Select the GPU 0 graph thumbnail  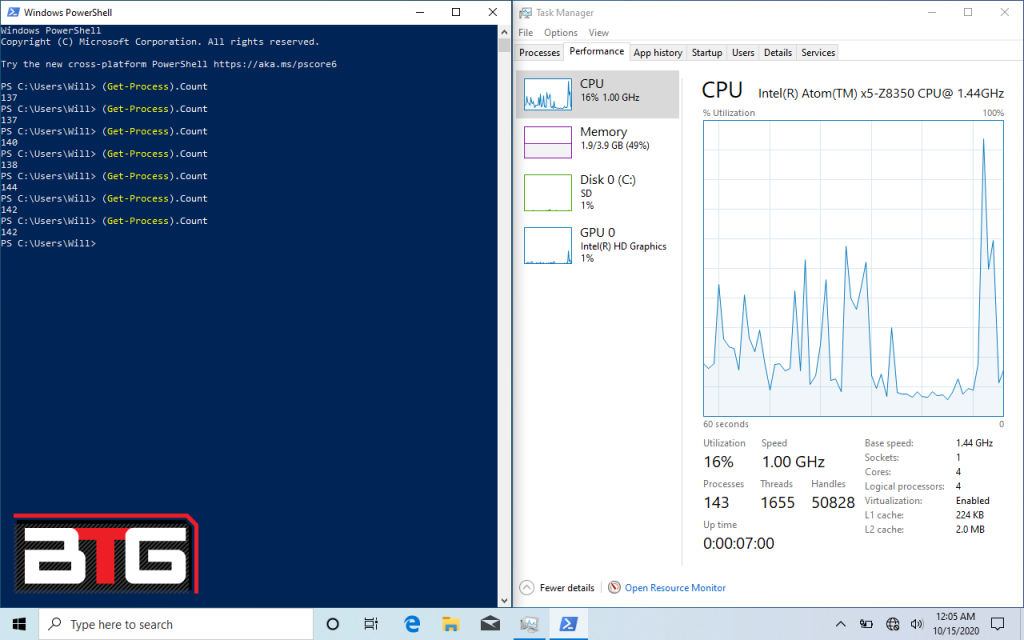point(548,246)
